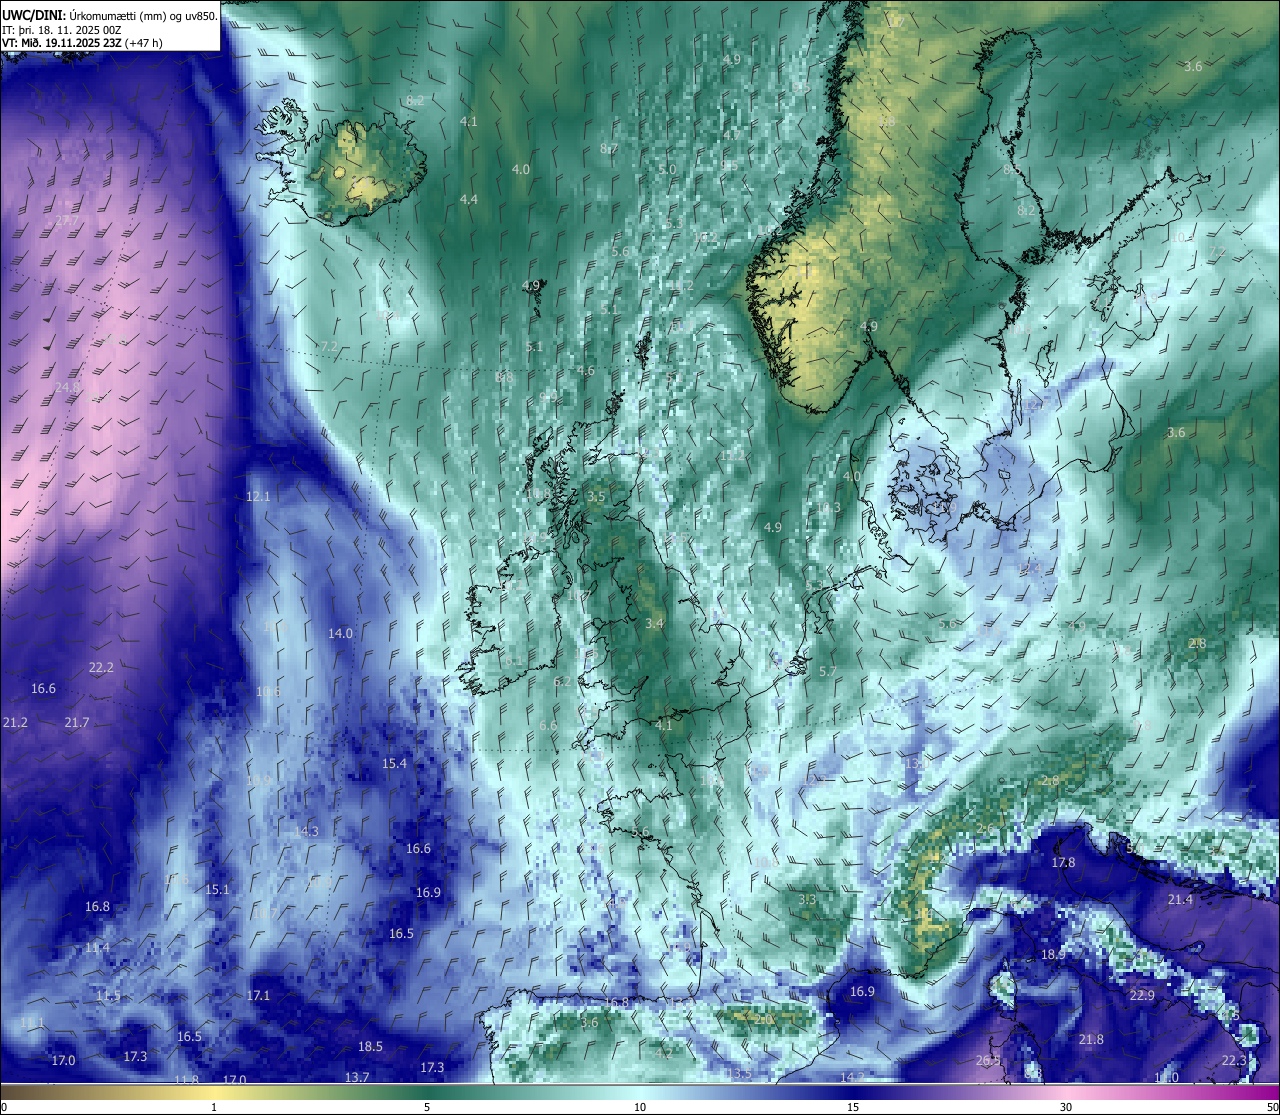1280x1115 pixels.
Task: Click the color scale tick label '1'
Action: (x=214, y=1107)
